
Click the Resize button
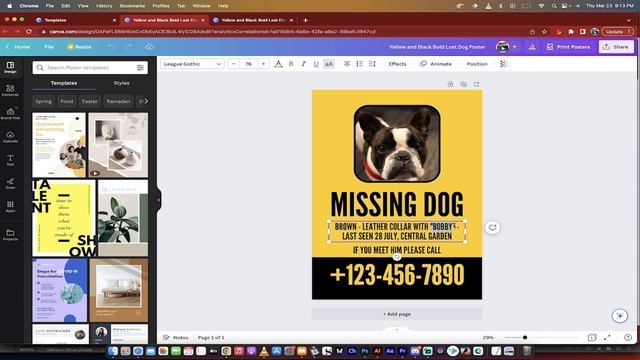click(x=80, y=47)
